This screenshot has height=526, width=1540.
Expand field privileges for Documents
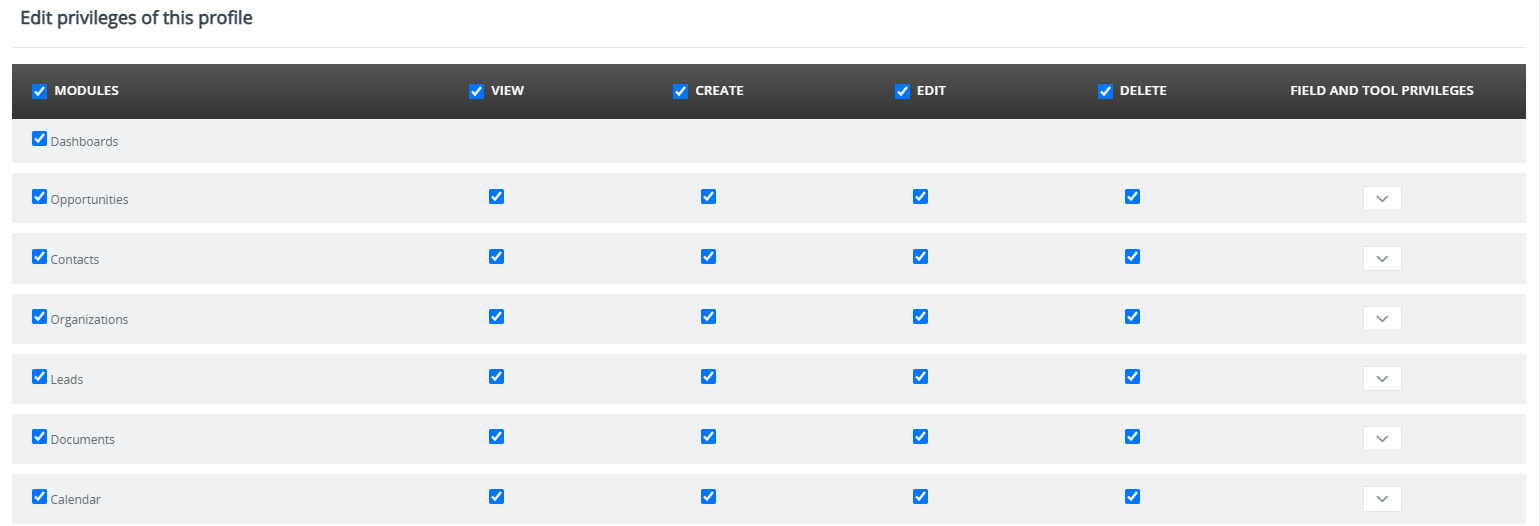[1382, 439]
